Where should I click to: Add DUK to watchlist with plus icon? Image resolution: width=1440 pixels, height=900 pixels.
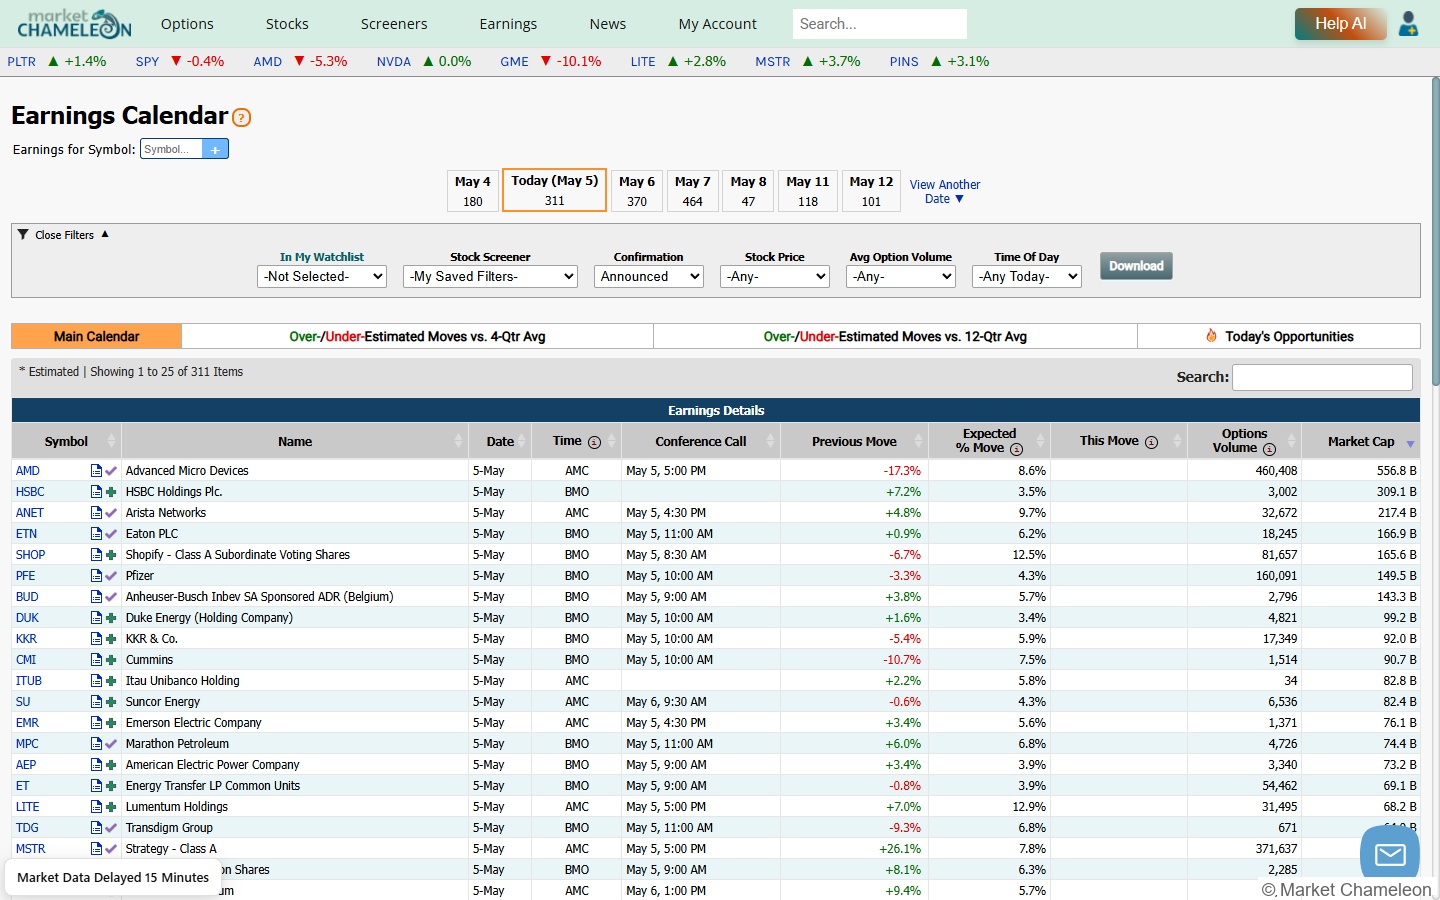coord(111,618)
